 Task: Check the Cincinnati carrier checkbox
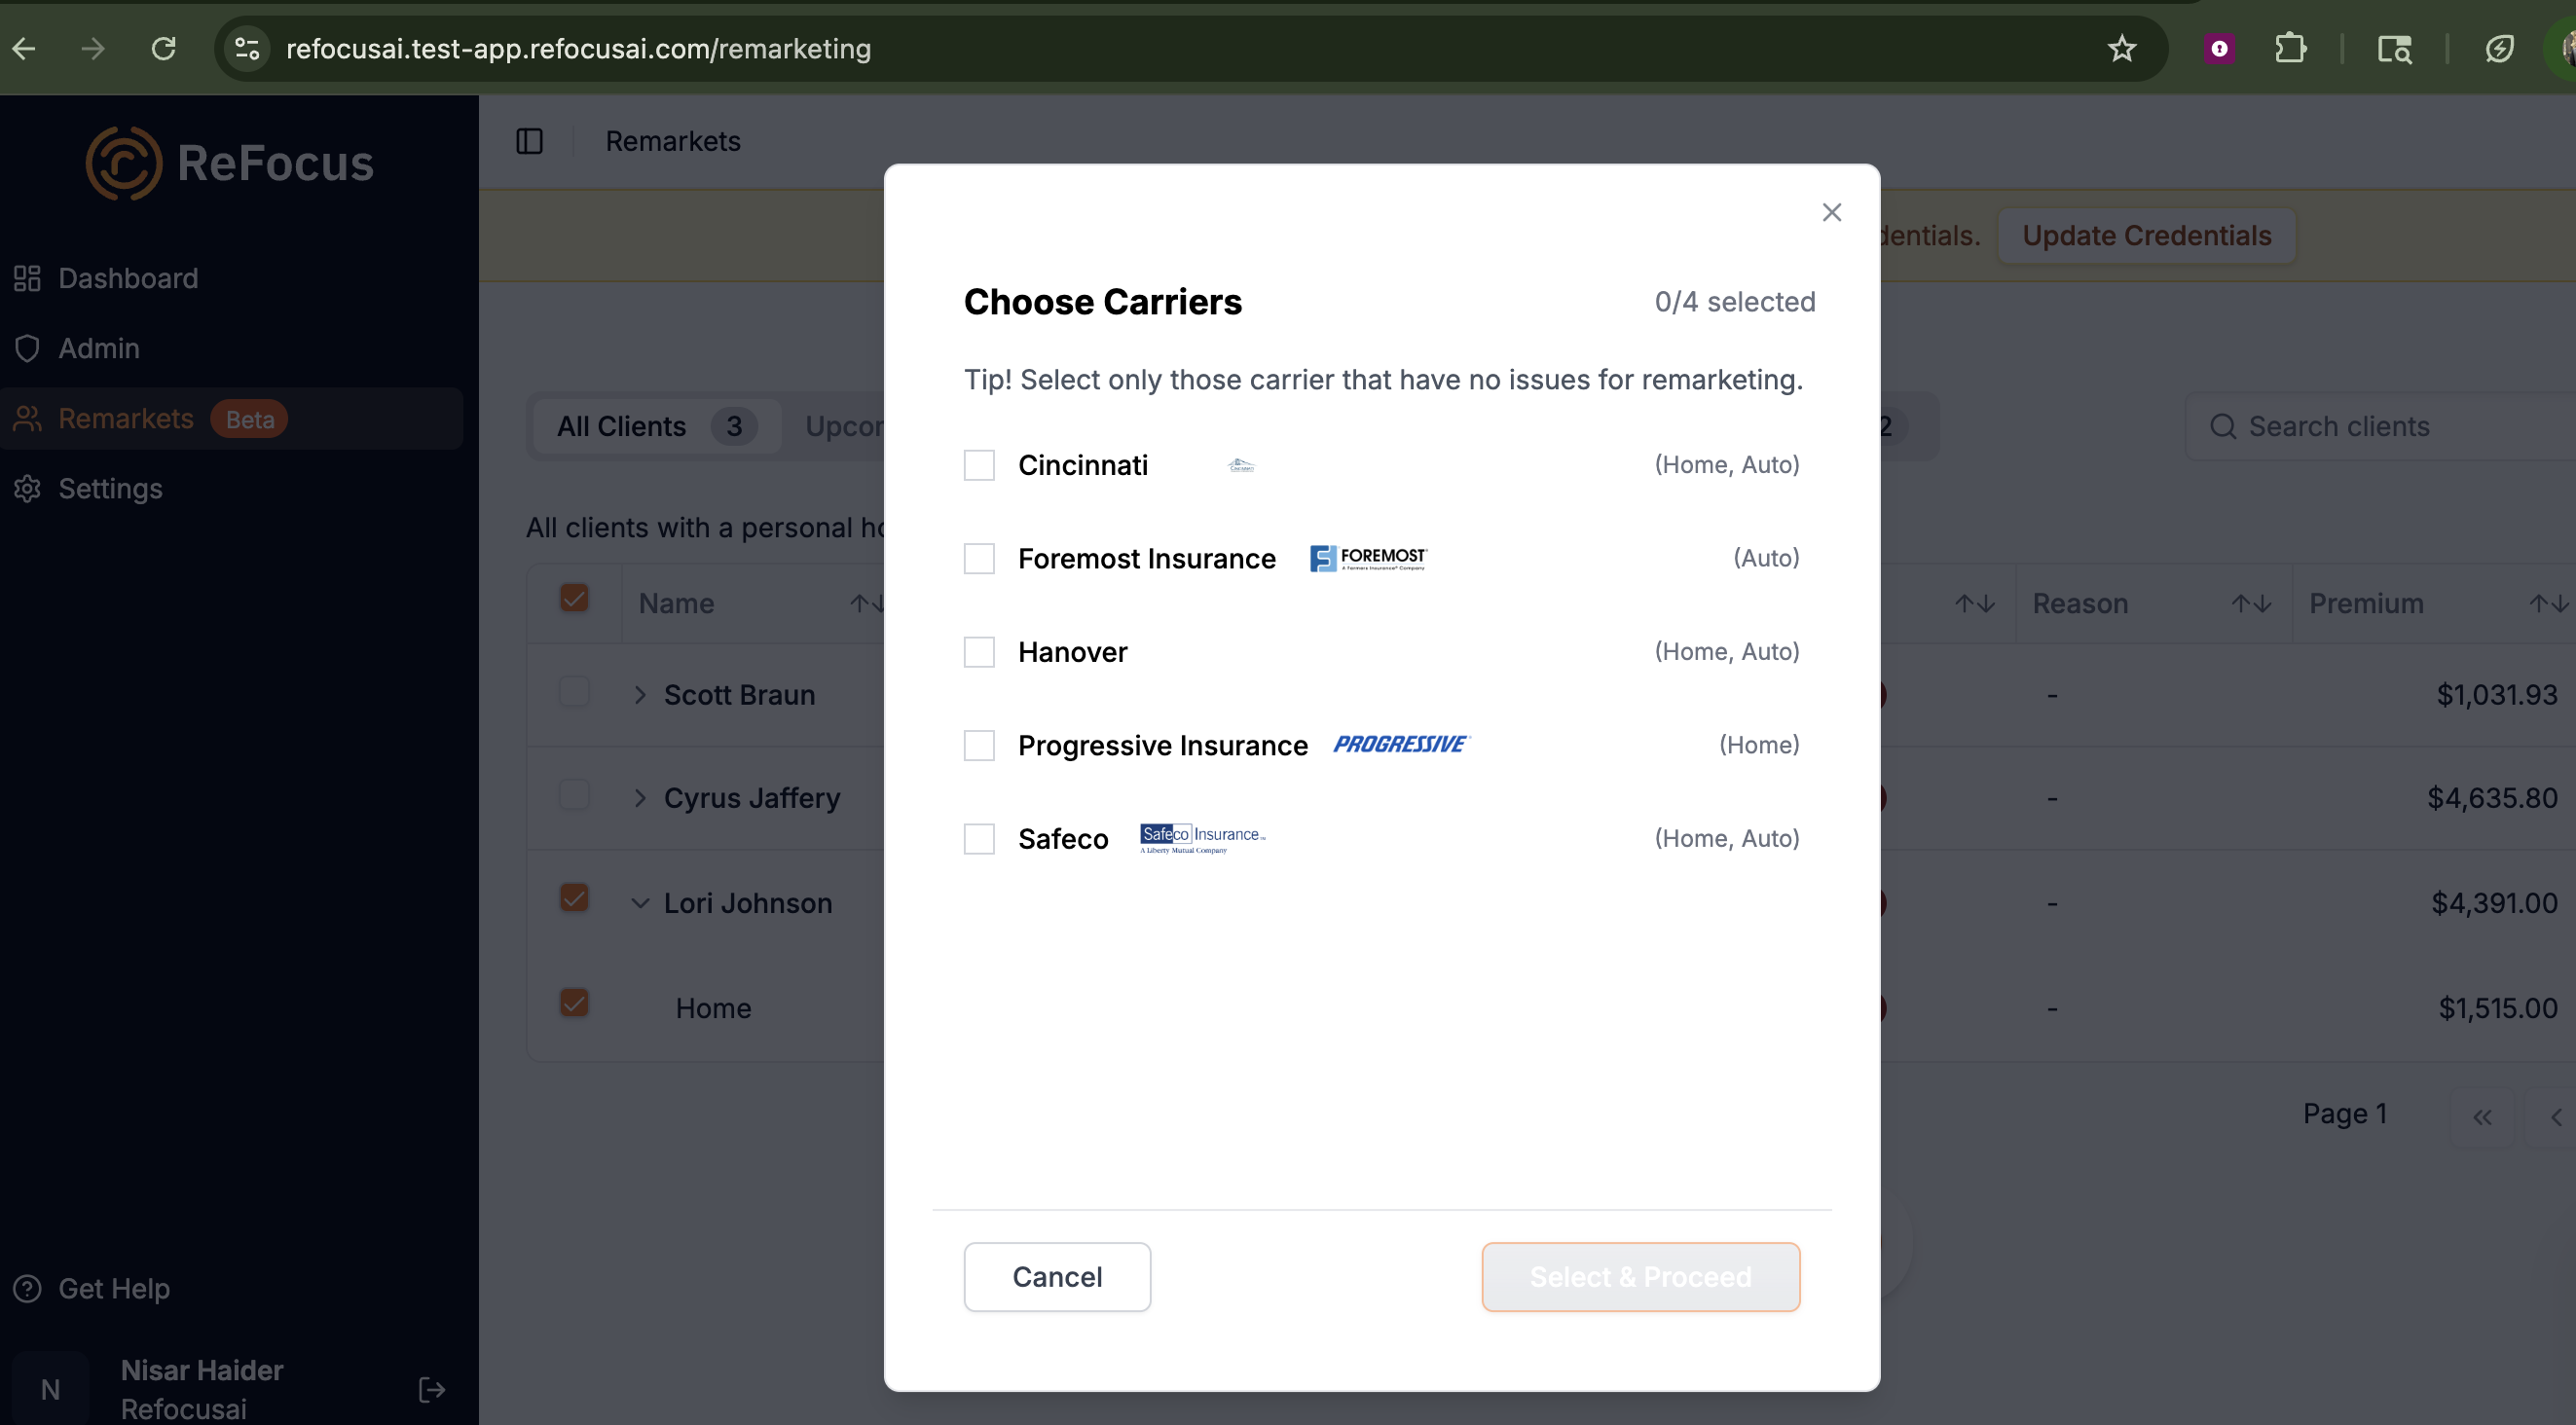click(979, 465)
